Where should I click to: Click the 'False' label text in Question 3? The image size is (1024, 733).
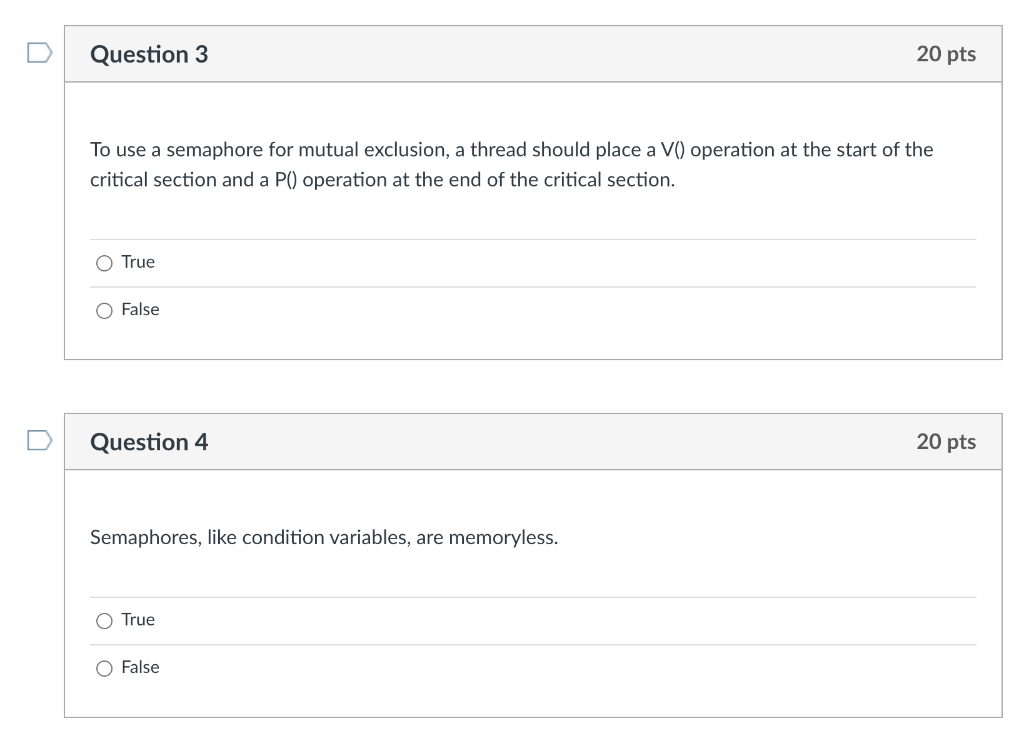pyautogui.click(x=140, y=310)
